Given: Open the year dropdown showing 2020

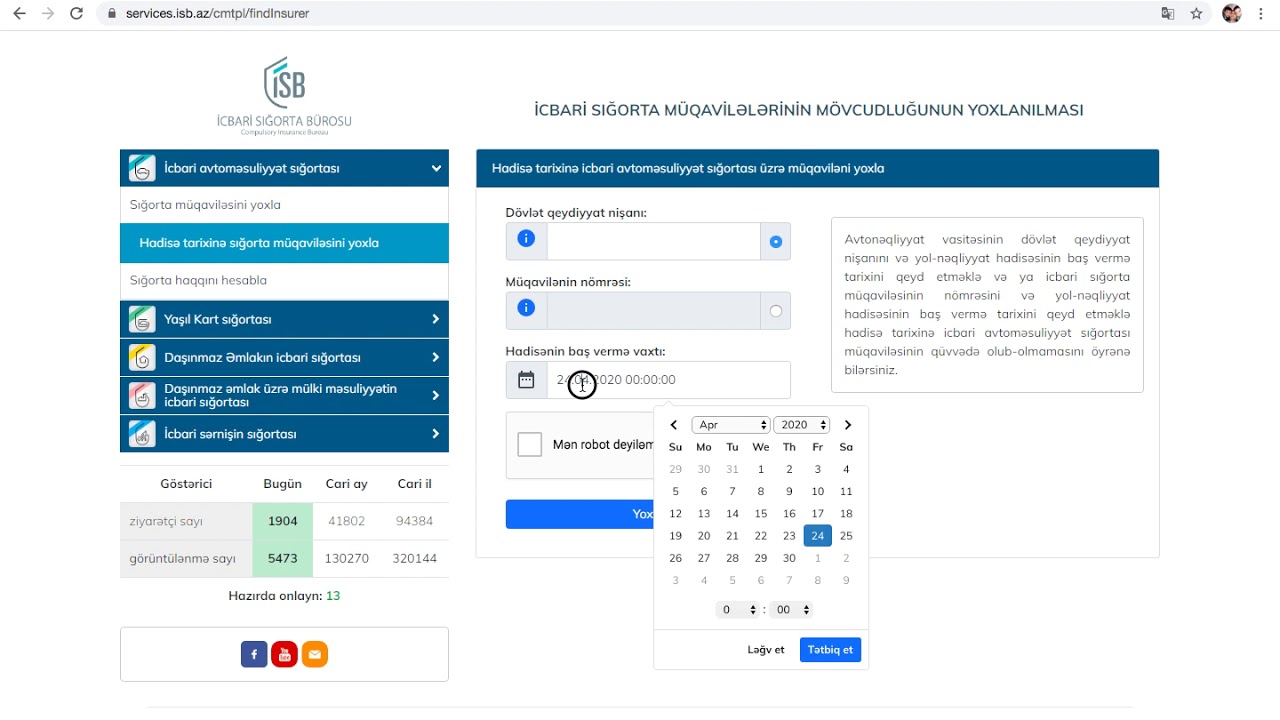Looking at the screenshot, I should coord(802,425).
